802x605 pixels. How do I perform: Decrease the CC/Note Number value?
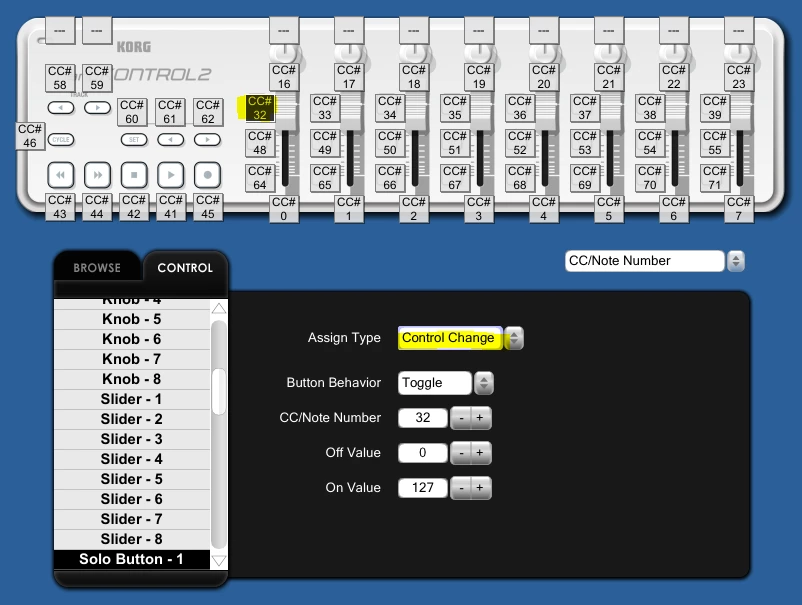click(x=461, y=418)
